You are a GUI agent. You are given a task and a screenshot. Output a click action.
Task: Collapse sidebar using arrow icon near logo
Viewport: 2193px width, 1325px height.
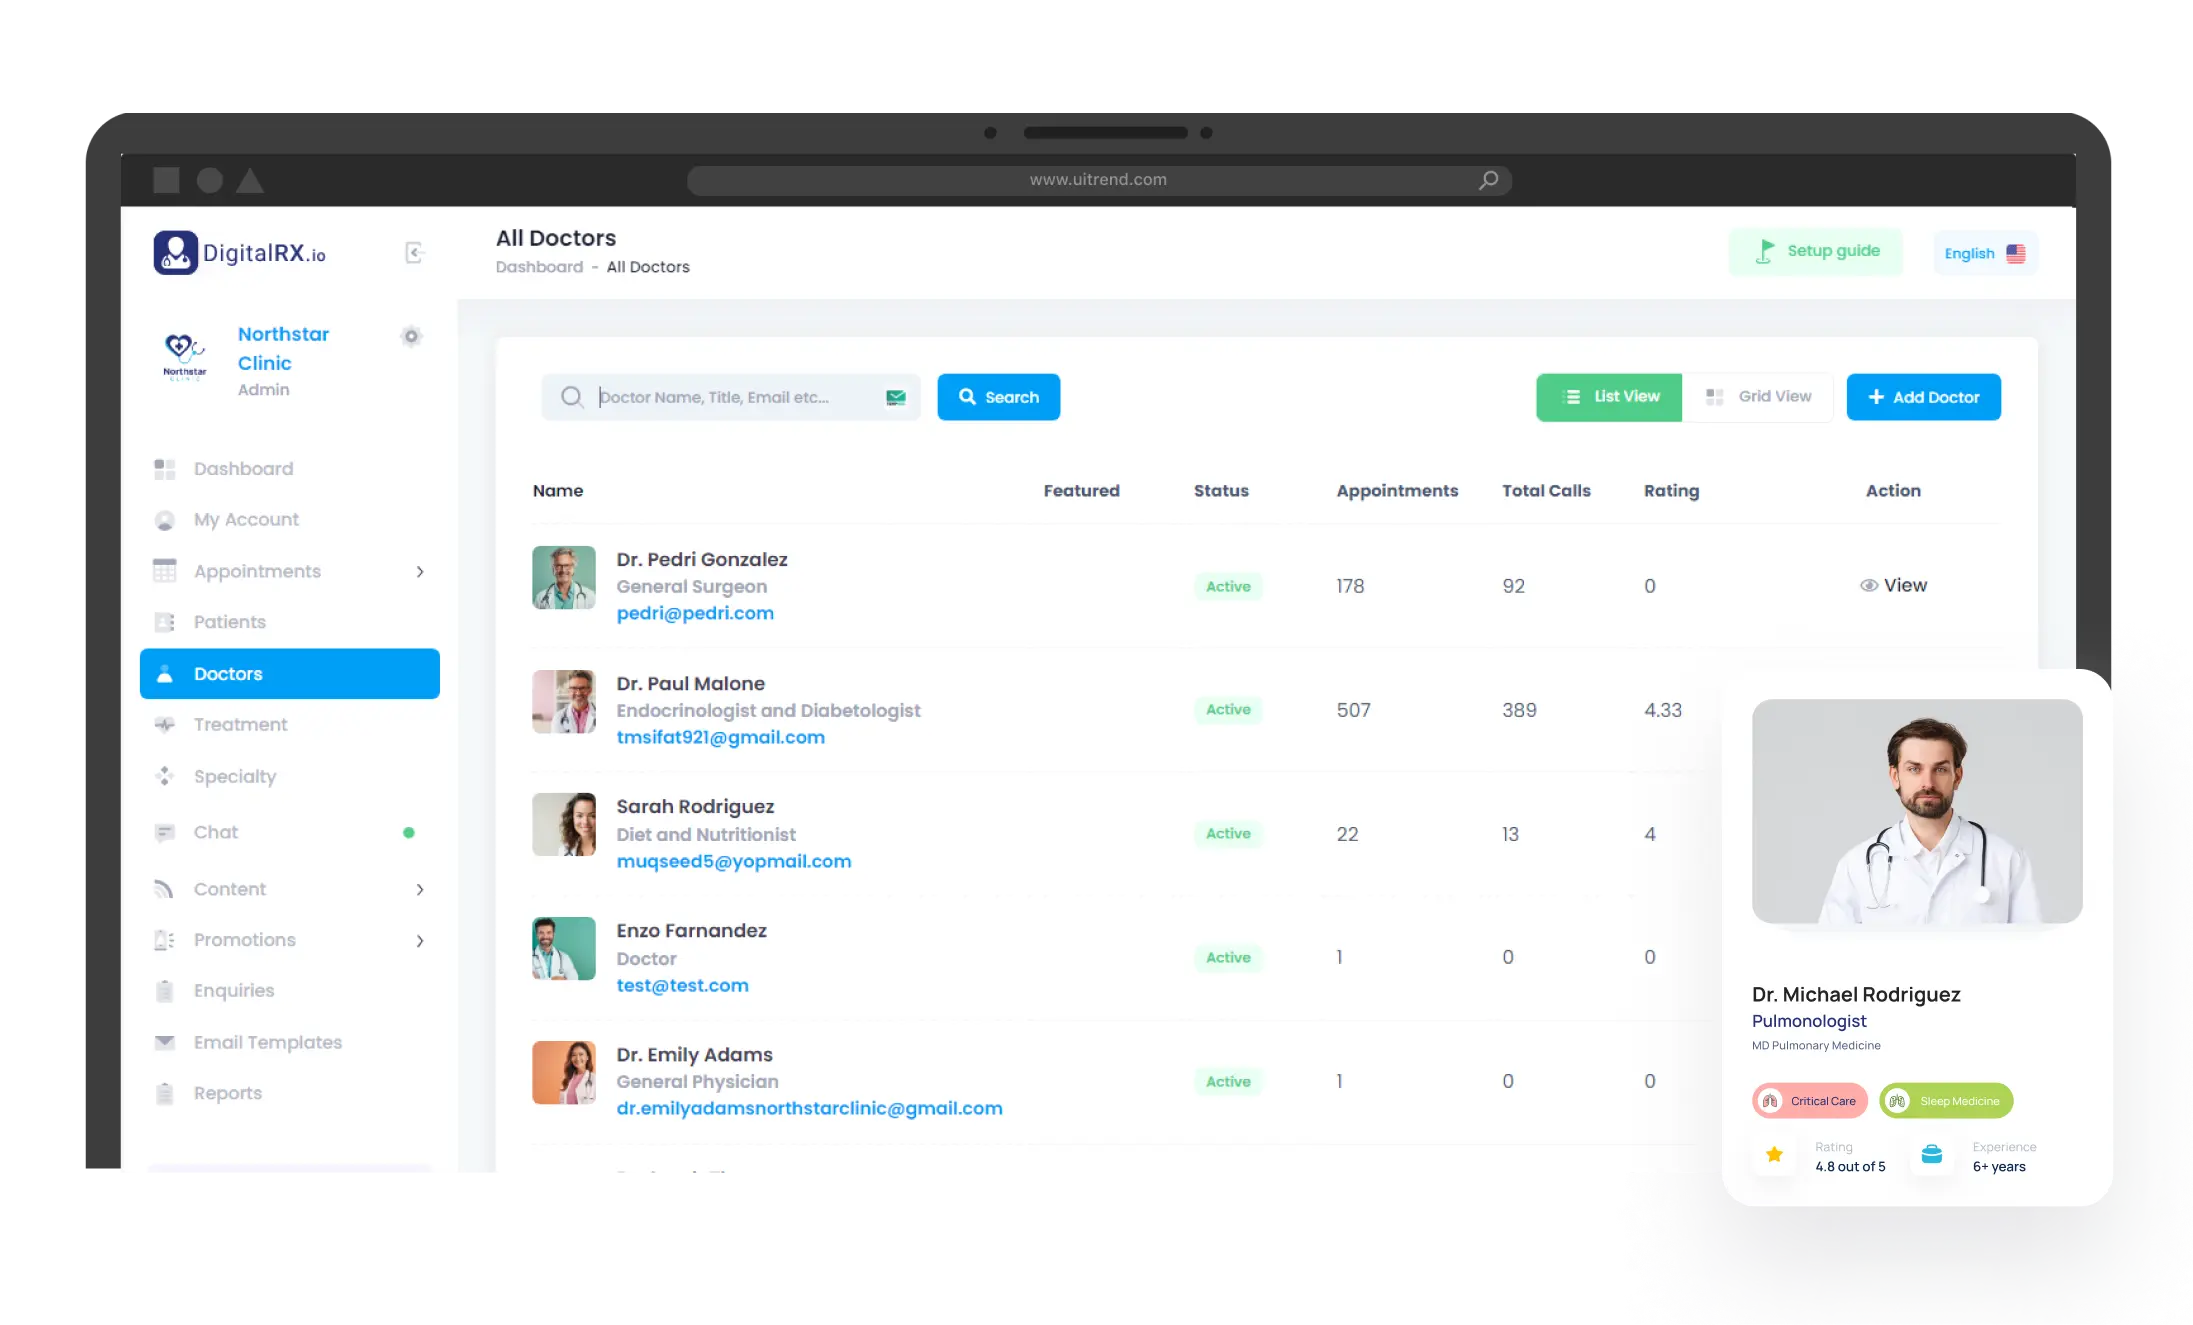pyautogui.click(x=414, y=252)
